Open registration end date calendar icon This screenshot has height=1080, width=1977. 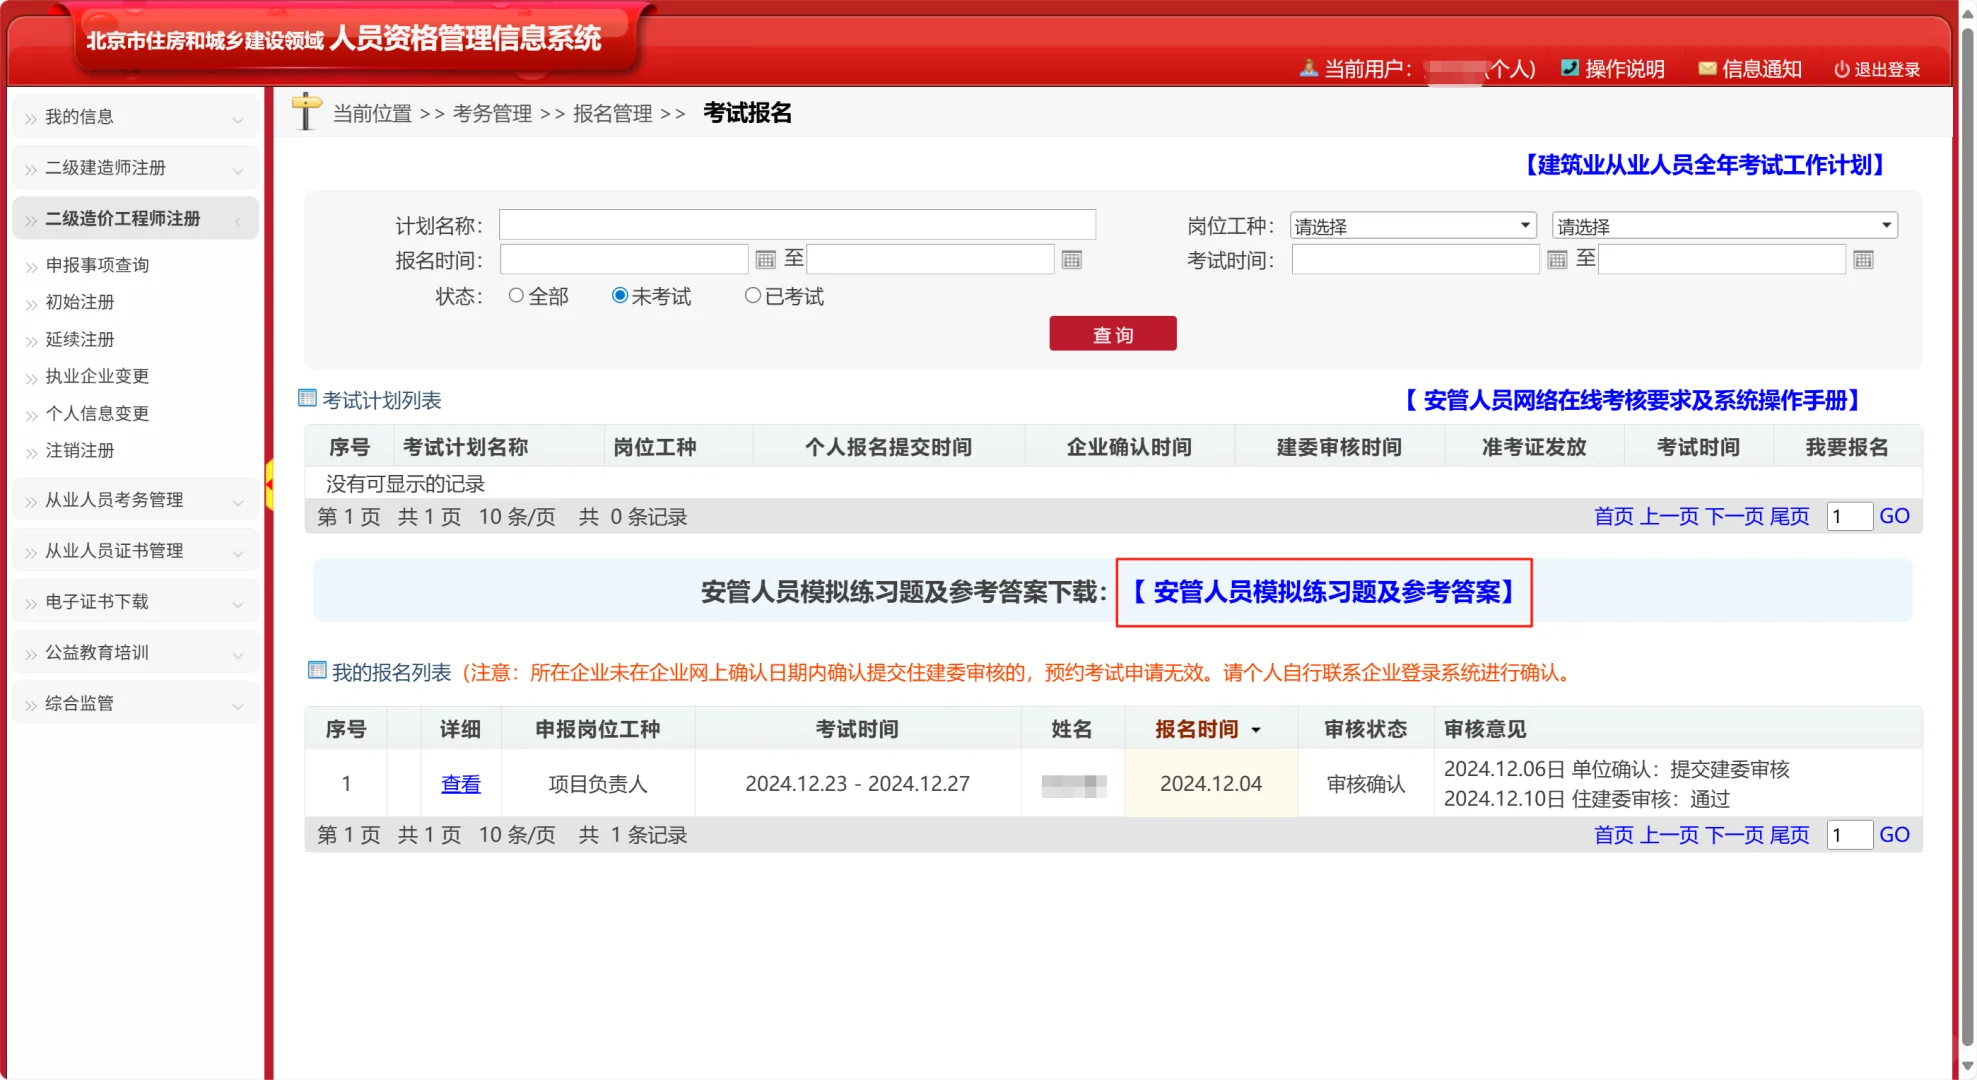pos(1071,260)
